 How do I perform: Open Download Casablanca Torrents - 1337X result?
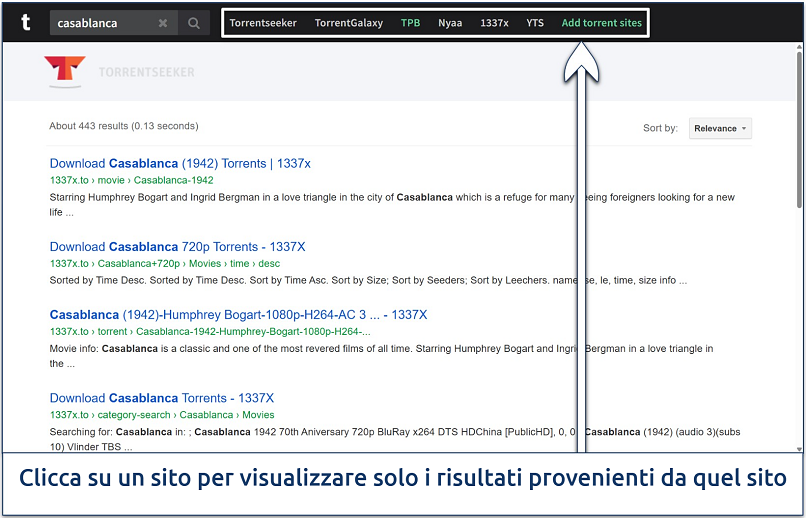point(161,398)
